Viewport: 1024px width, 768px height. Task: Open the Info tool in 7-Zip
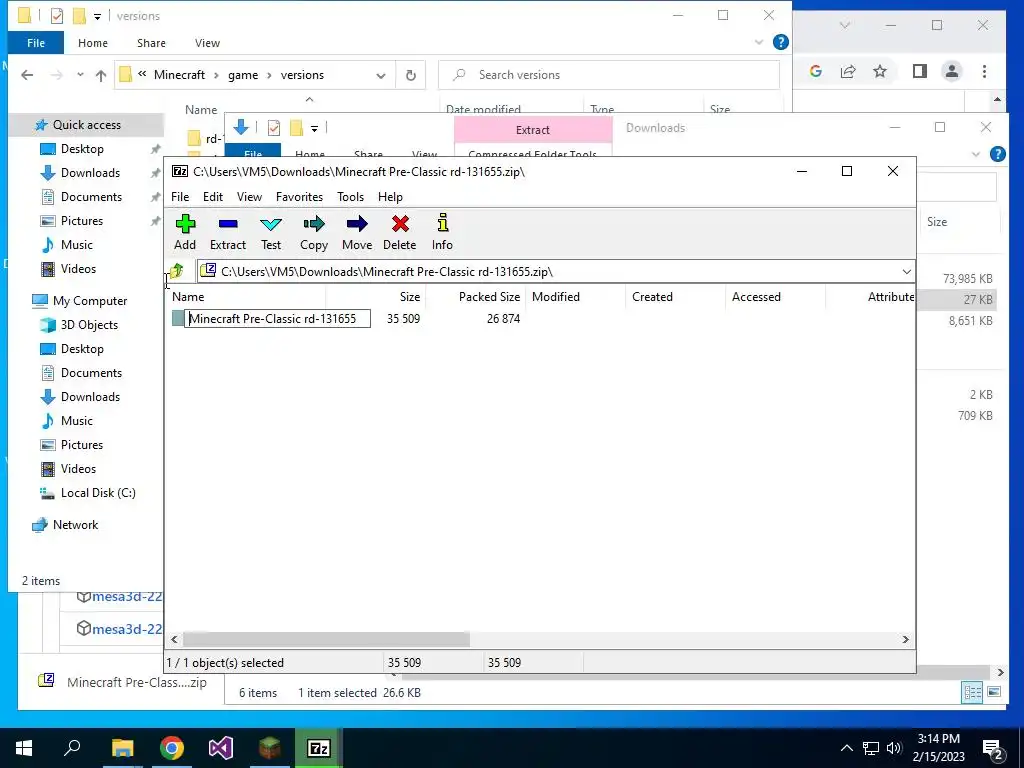pyautogui.click(x=442, y=232)
